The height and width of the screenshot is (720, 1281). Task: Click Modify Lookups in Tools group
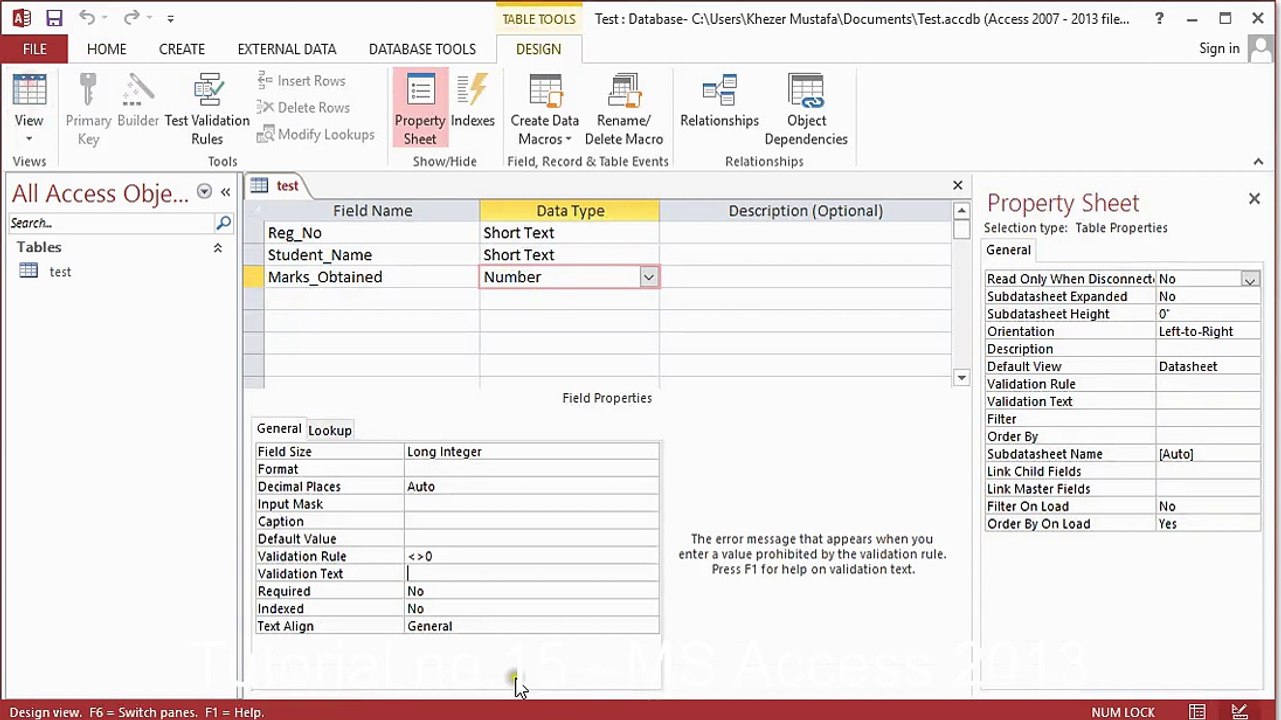coord(316,134)
